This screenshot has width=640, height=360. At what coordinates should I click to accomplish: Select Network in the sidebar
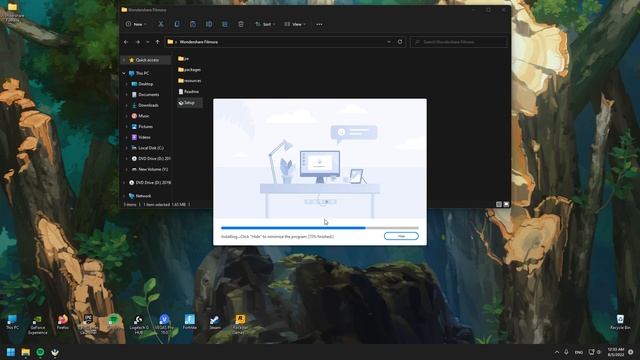pos(140,196)
